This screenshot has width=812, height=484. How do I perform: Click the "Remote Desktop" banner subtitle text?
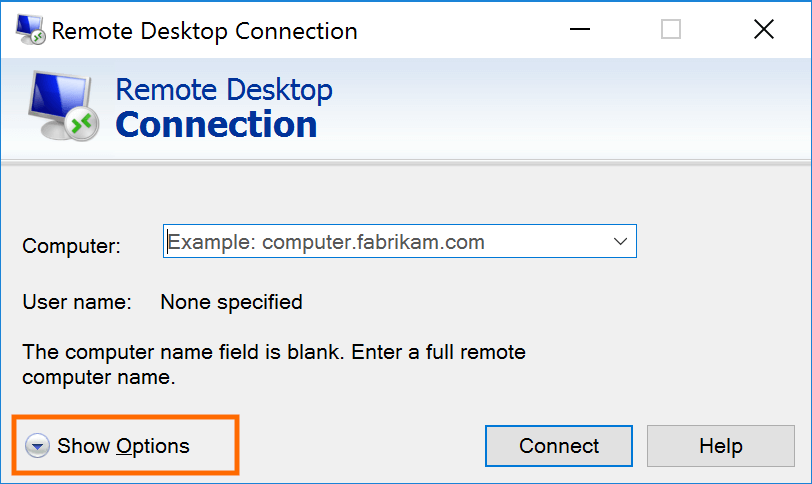tap(224, 89)
